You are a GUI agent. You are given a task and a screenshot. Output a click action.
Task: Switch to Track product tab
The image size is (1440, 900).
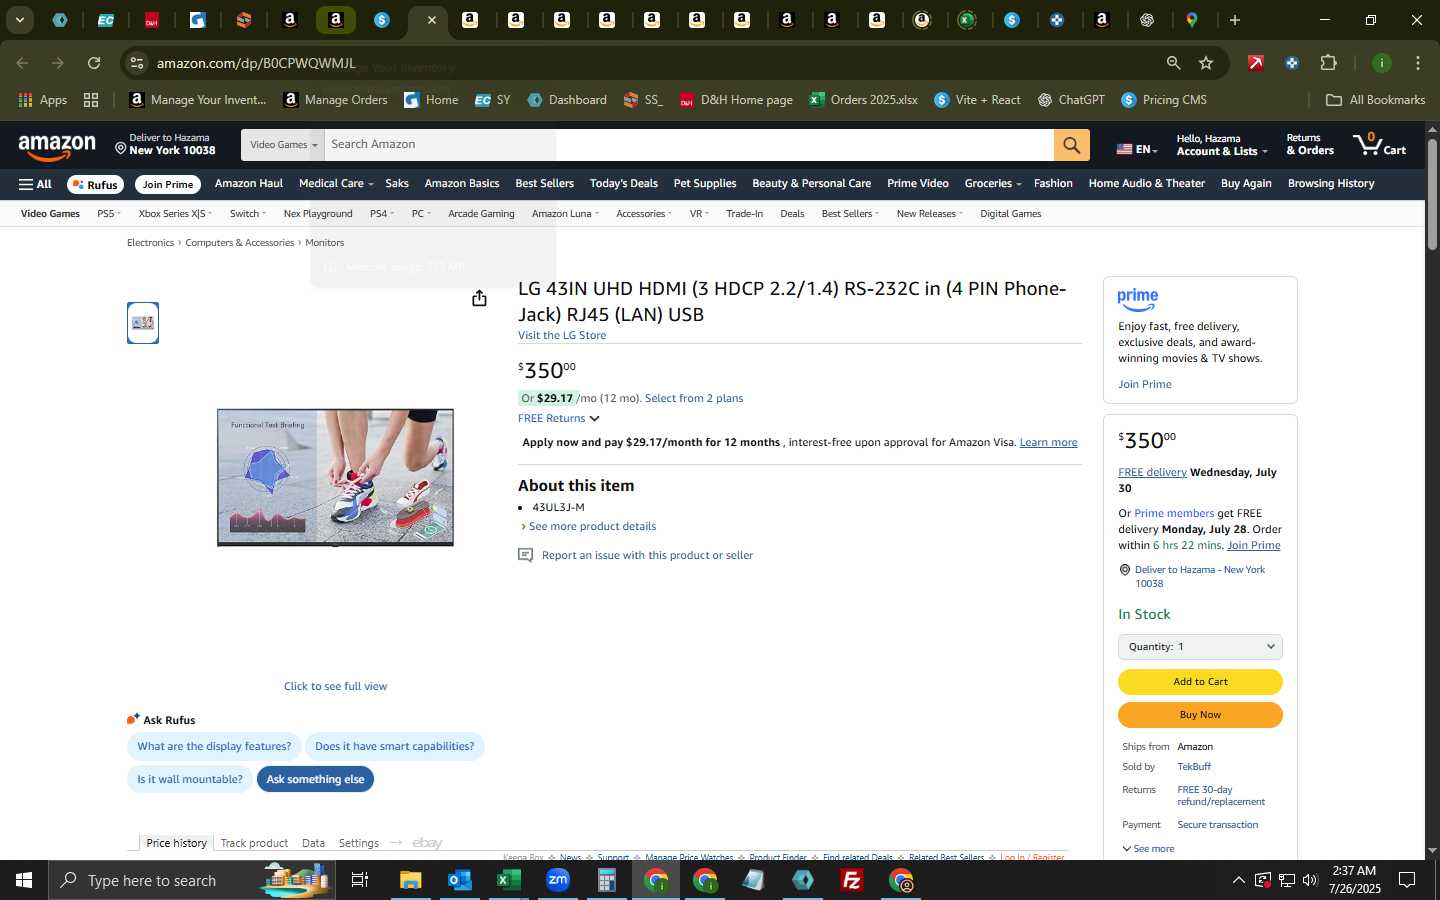pos(254,843)
